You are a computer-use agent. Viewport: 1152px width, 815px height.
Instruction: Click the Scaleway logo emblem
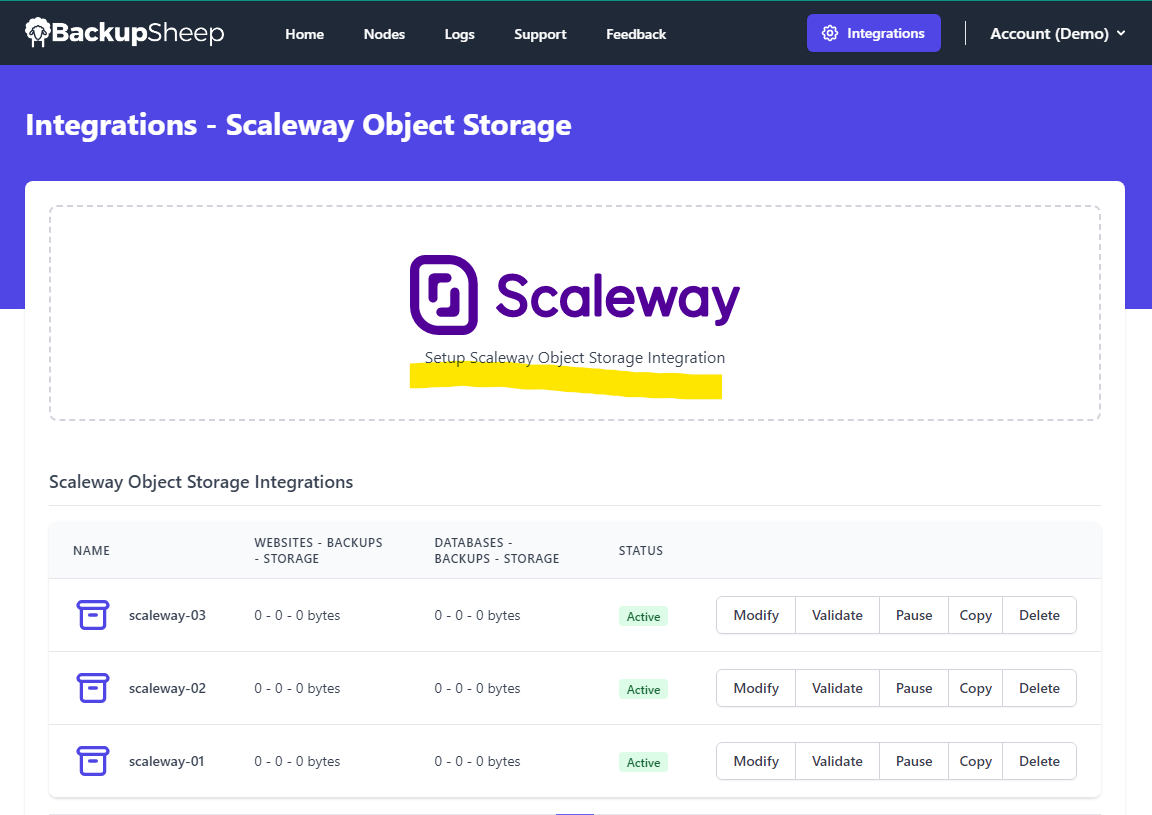[444, 295]
